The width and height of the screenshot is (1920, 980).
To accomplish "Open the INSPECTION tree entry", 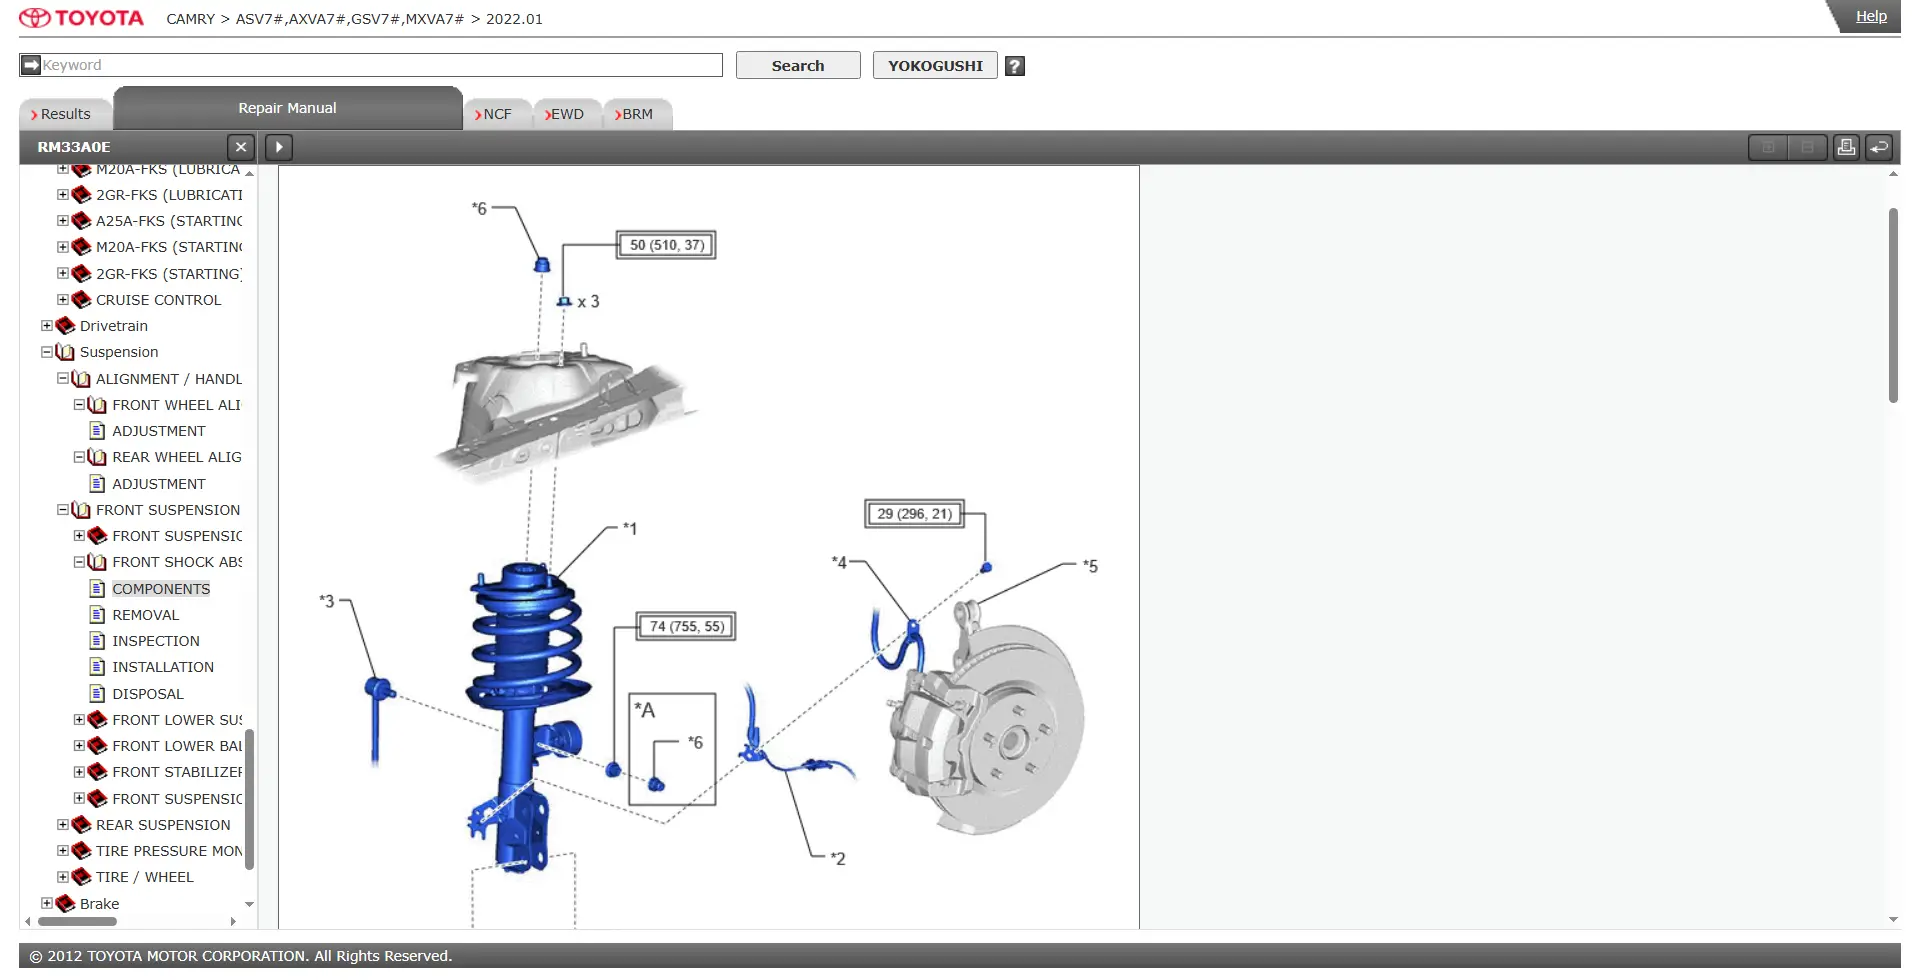I will tap(156, 641).
